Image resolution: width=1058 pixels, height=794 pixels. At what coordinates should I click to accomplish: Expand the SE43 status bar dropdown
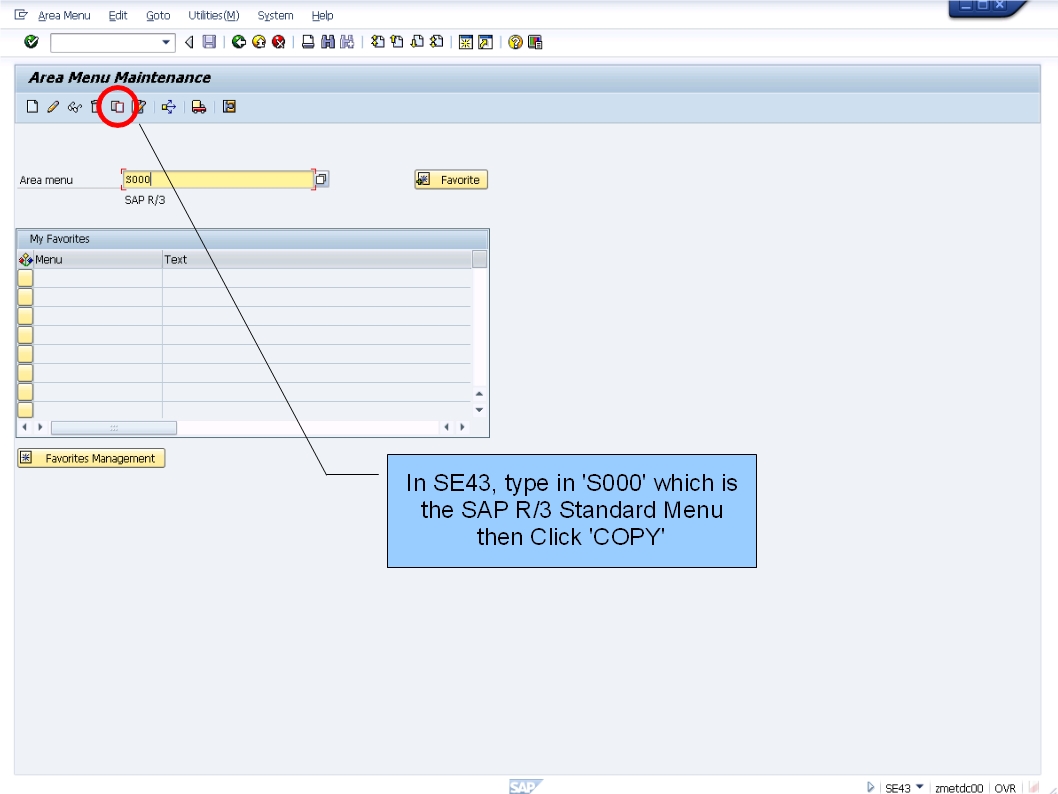click(919, 788)
